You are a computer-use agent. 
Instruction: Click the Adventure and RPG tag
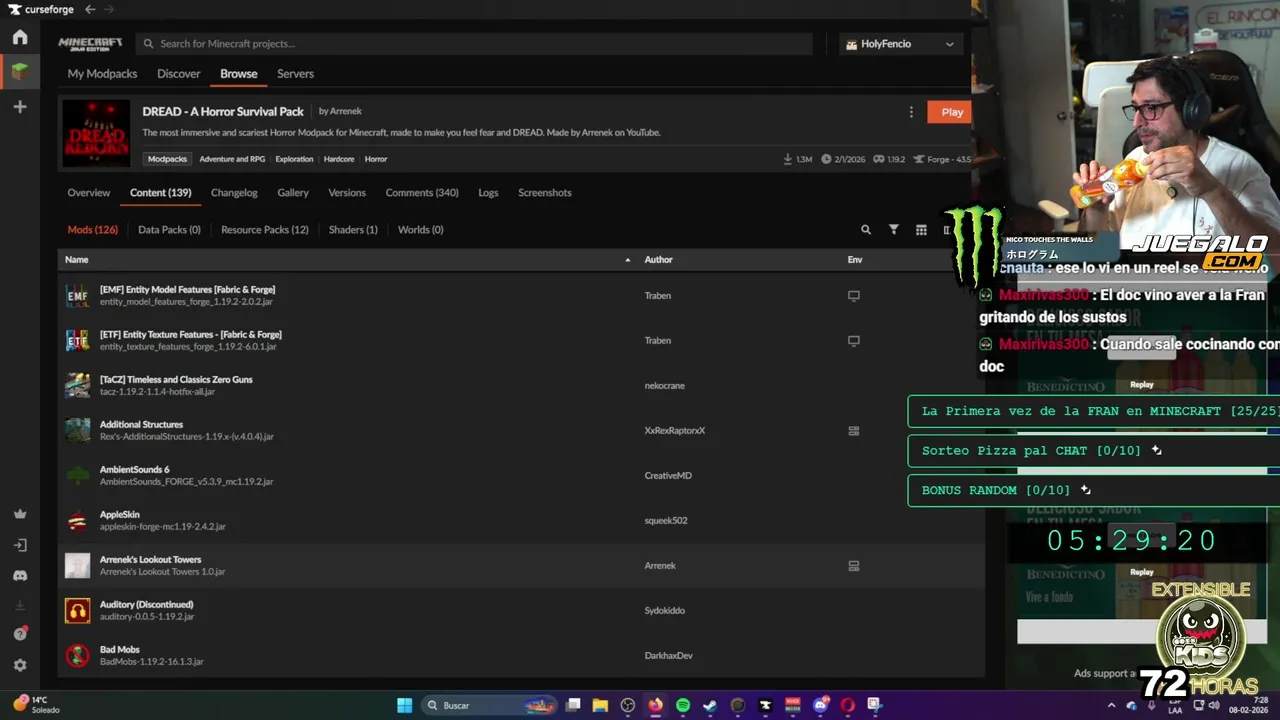[232, 159]
